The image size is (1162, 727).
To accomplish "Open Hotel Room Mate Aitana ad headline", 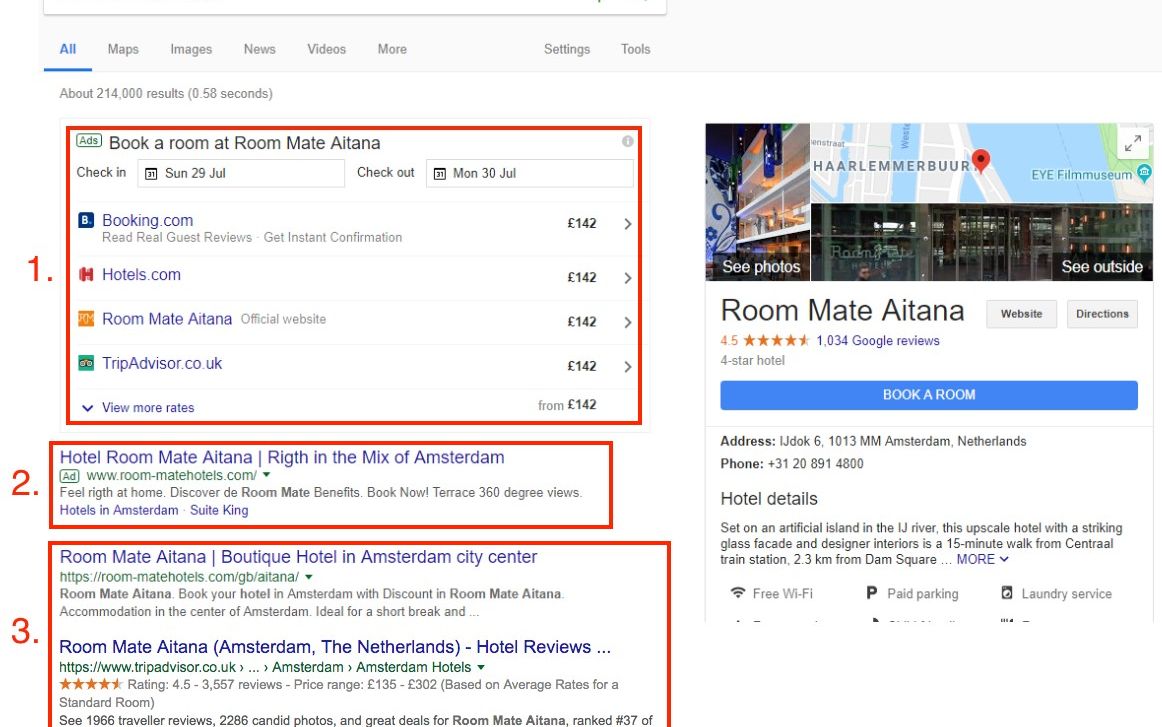I will coord(282,457).
